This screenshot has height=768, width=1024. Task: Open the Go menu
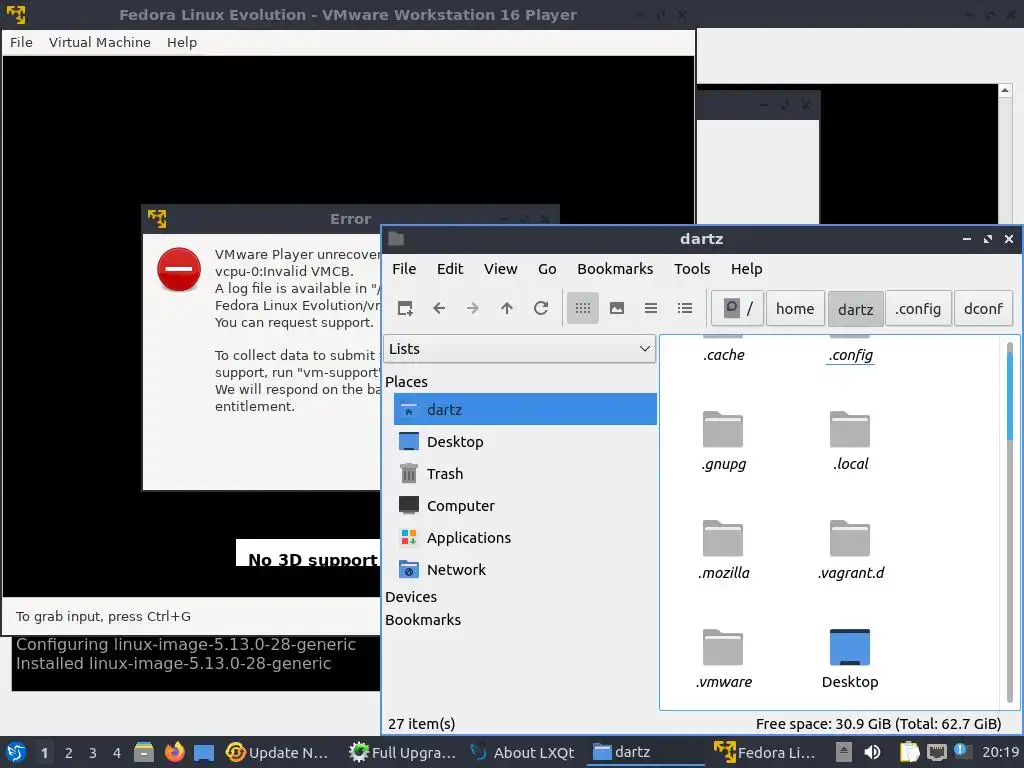tap(547, 269)
